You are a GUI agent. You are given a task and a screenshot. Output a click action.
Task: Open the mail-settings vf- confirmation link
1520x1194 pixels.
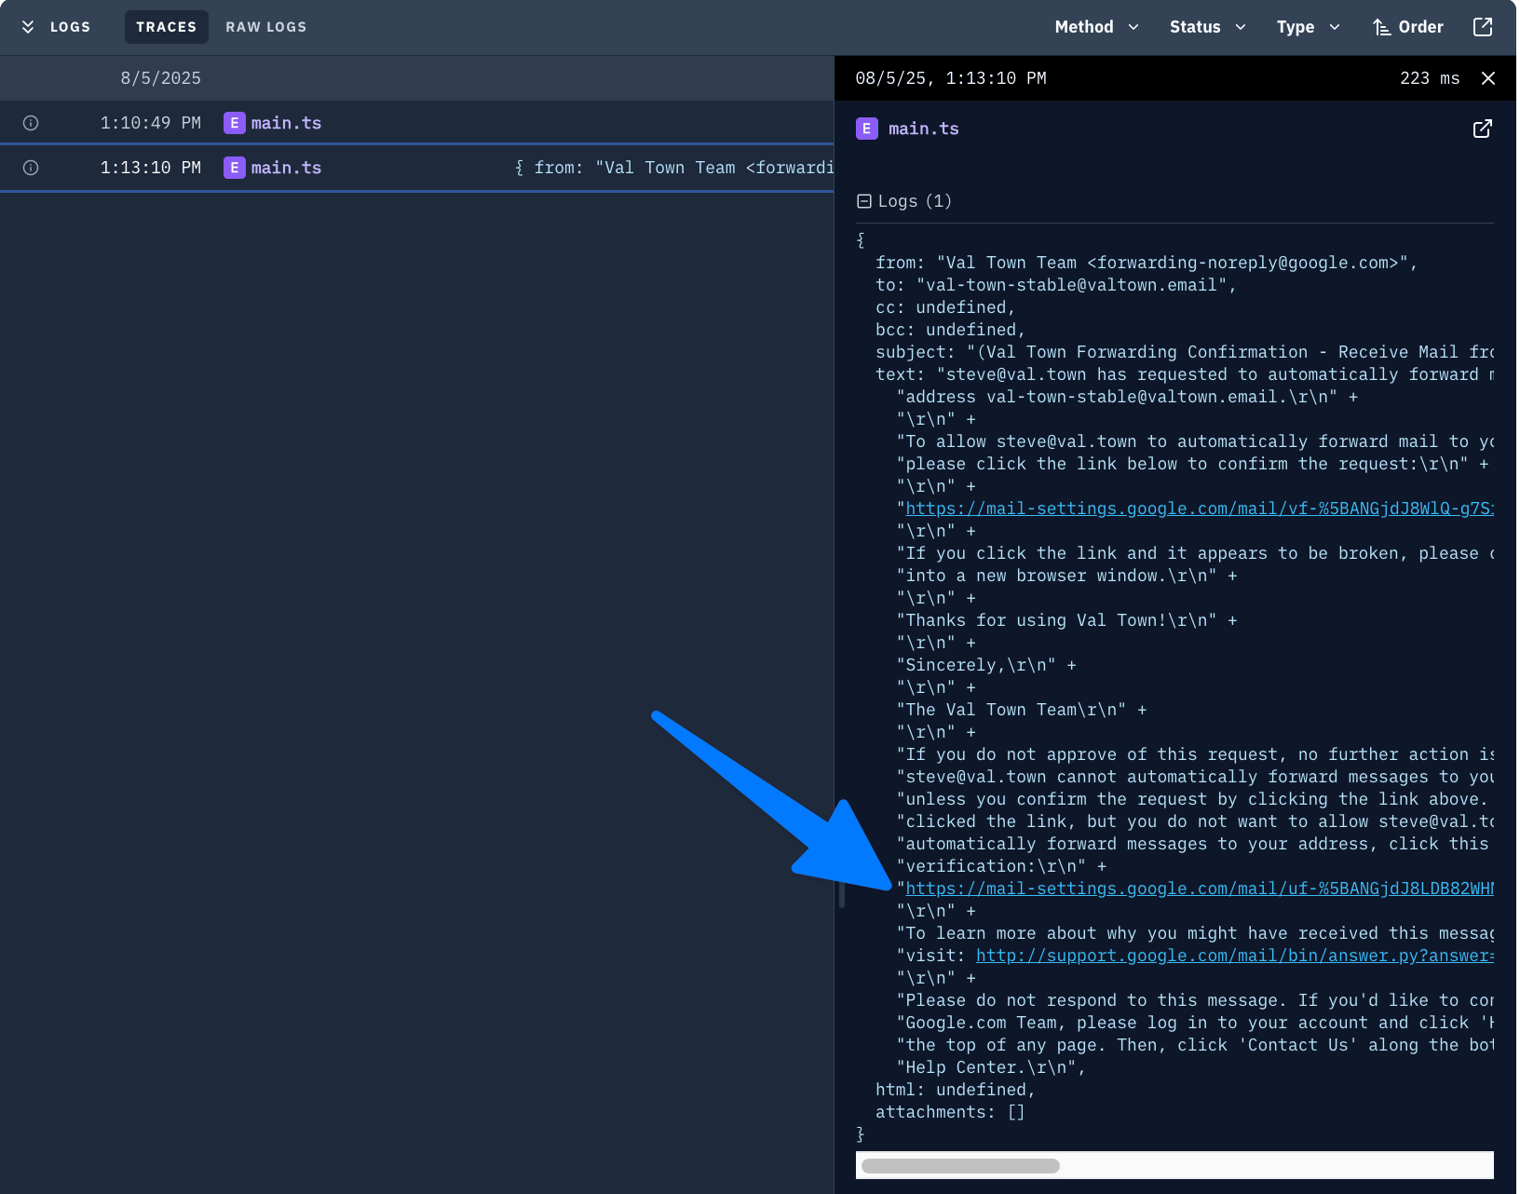[x=1198, y=509]
